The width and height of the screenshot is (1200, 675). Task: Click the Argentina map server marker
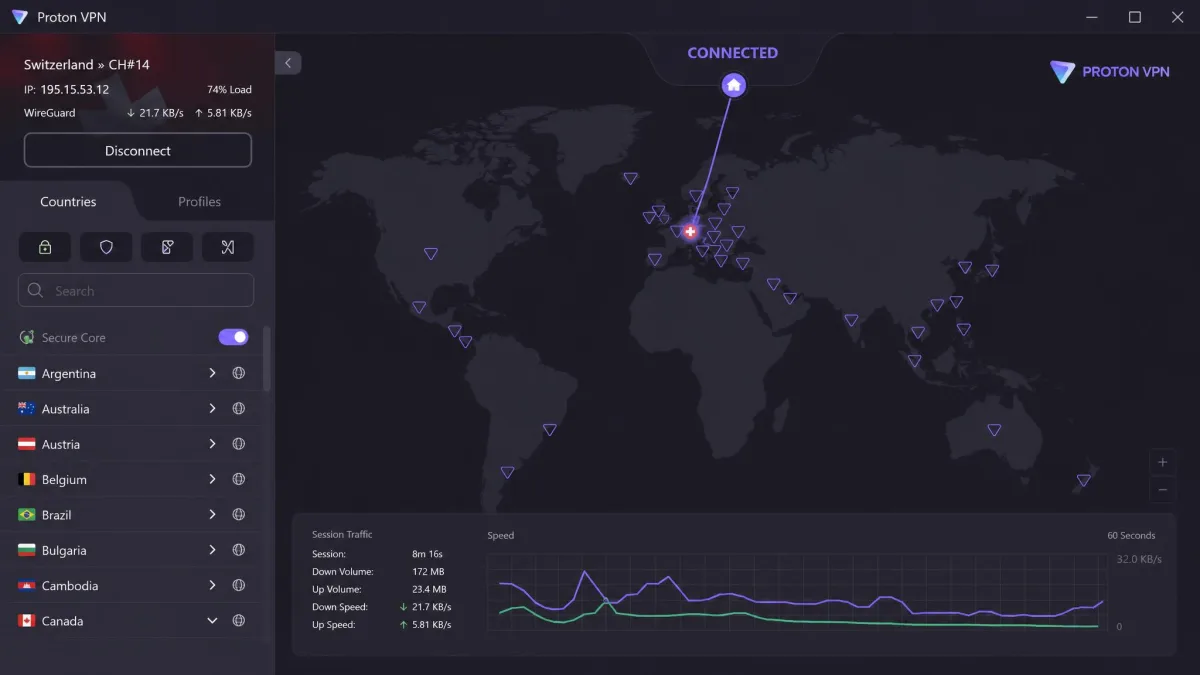pos(507,472)
